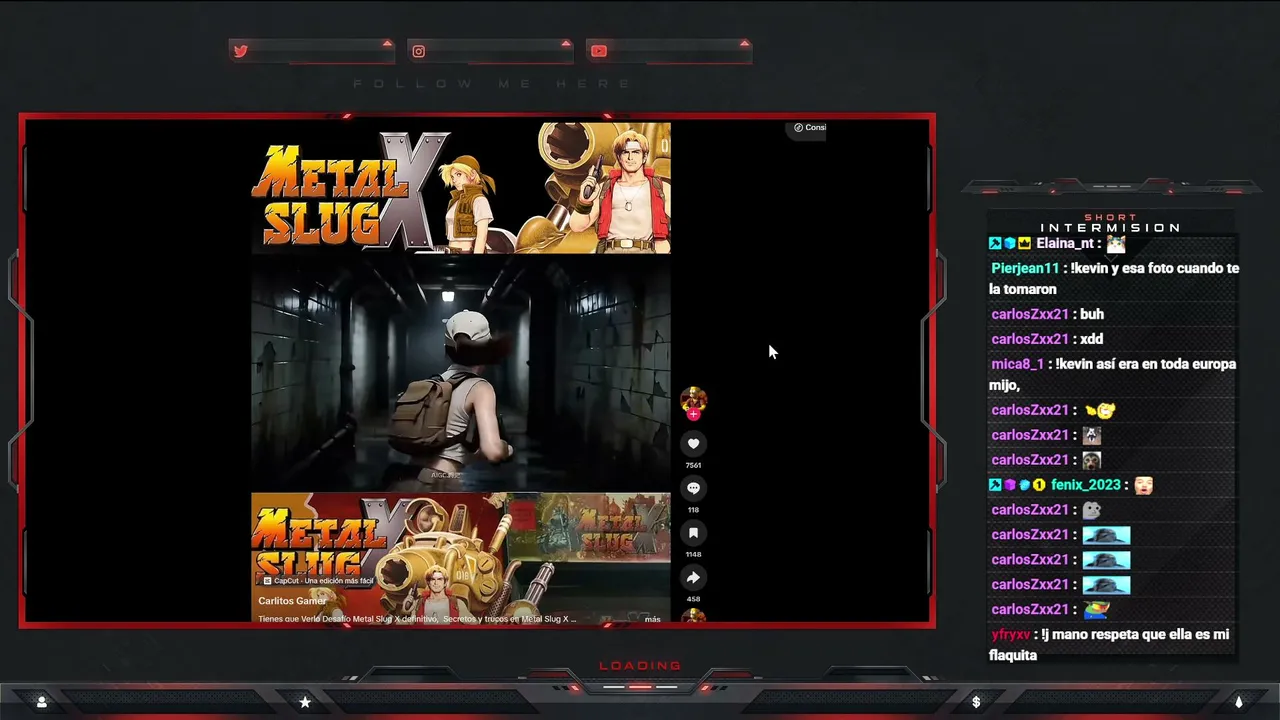Open the spinning music disc at video bottom
1280x720 pixels.
[x=693, y=615]
